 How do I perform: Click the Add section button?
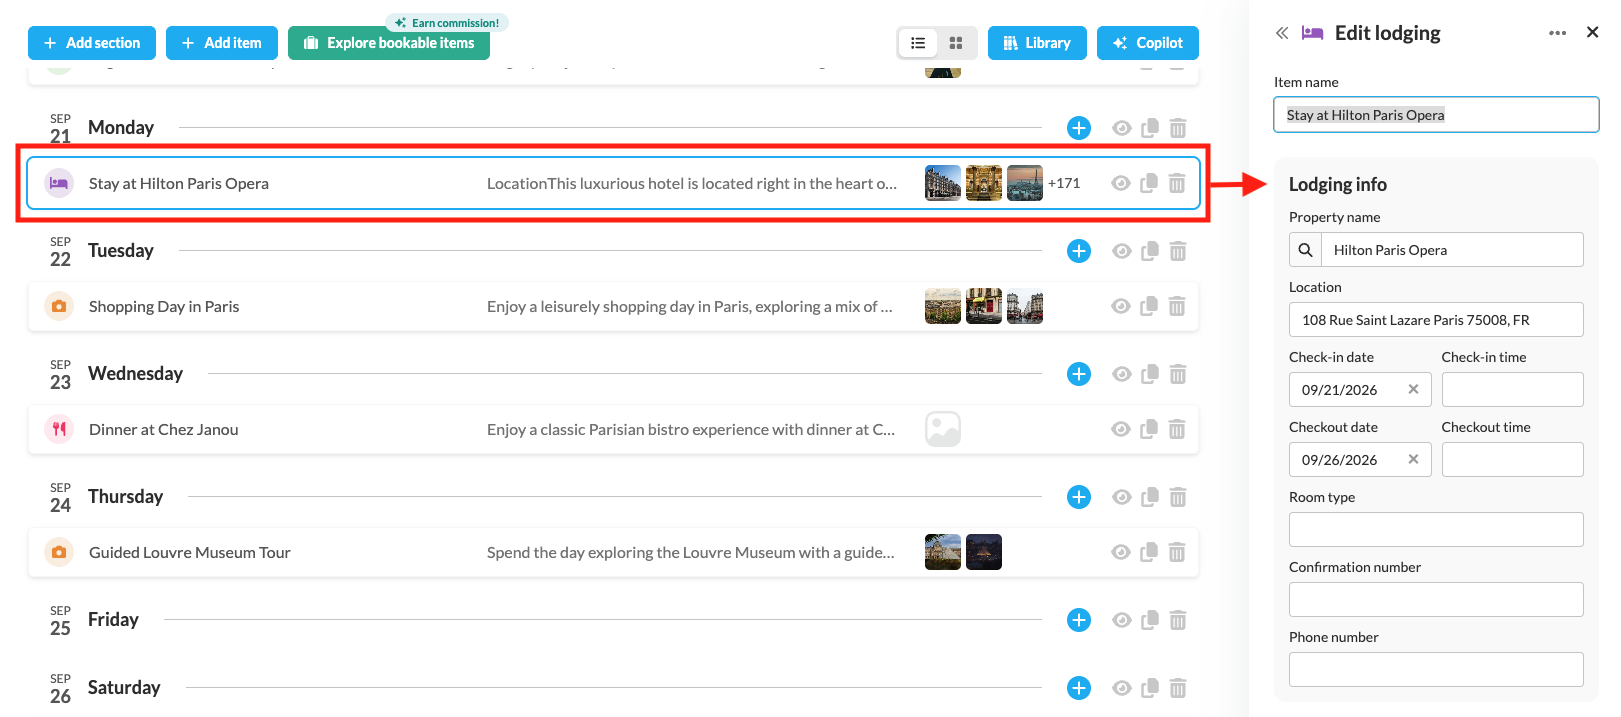(x=92, y=43)
